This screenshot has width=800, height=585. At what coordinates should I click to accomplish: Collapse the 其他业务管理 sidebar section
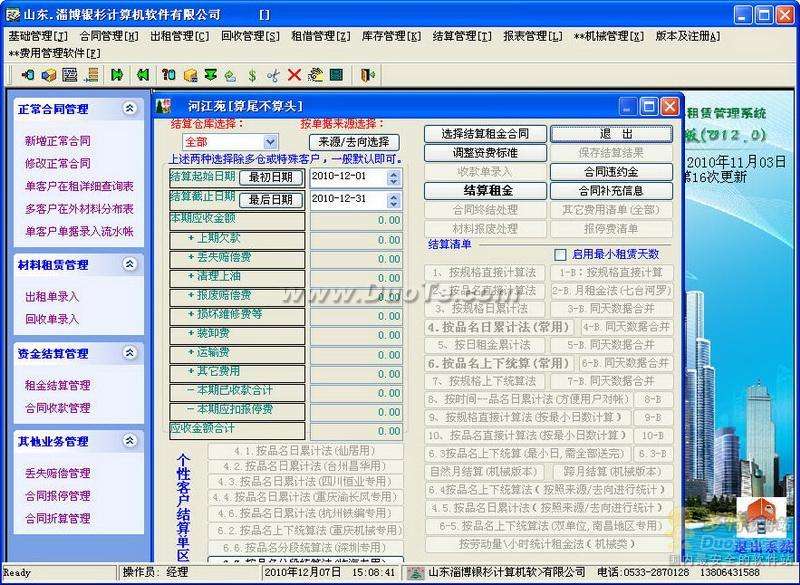coord(130,441)
